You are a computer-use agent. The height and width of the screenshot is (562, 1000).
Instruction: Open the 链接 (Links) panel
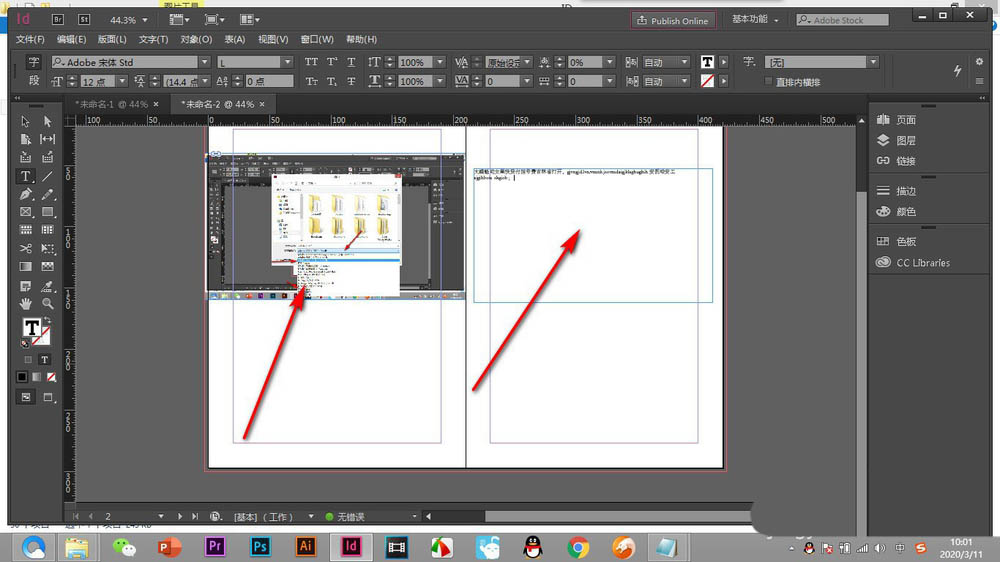coord(897,161)
